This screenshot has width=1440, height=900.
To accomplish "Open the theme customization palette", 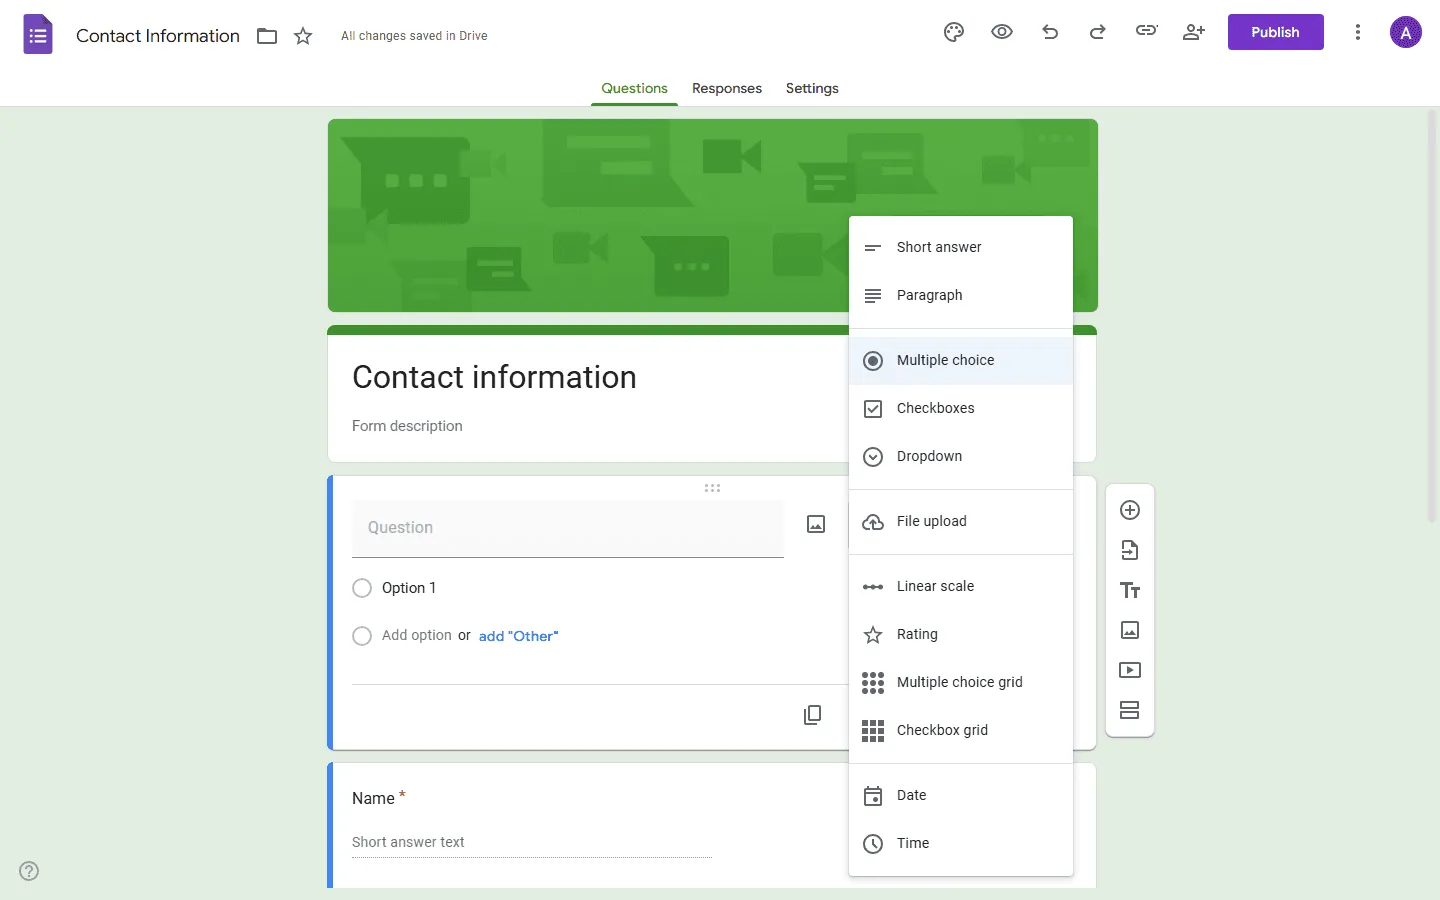I will 953,32.
